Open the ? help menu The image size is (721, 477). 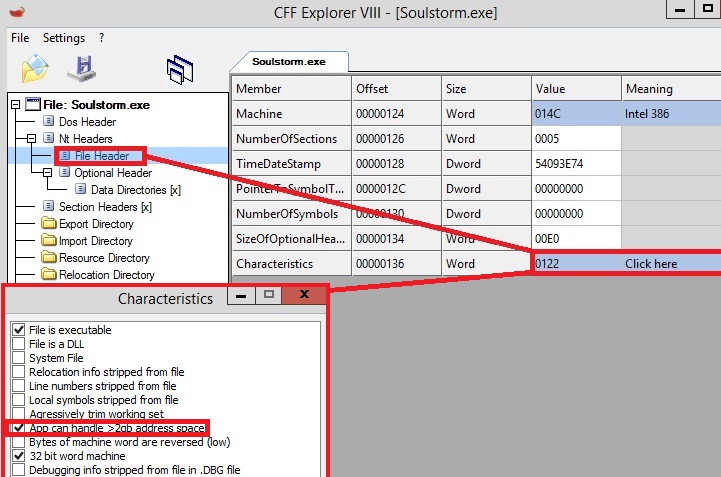coord(102,38)
